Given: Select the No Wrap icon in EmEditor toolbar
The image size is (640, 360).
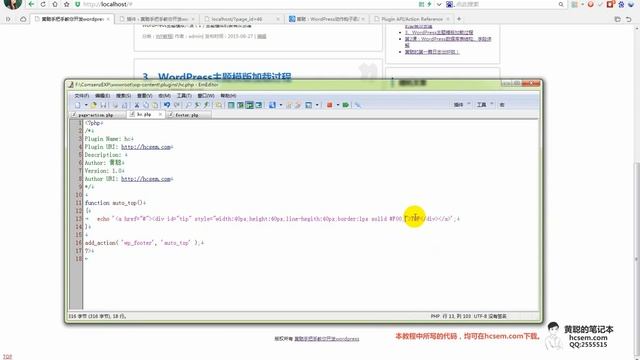Looking at the screenshot, I should (231, 105).
